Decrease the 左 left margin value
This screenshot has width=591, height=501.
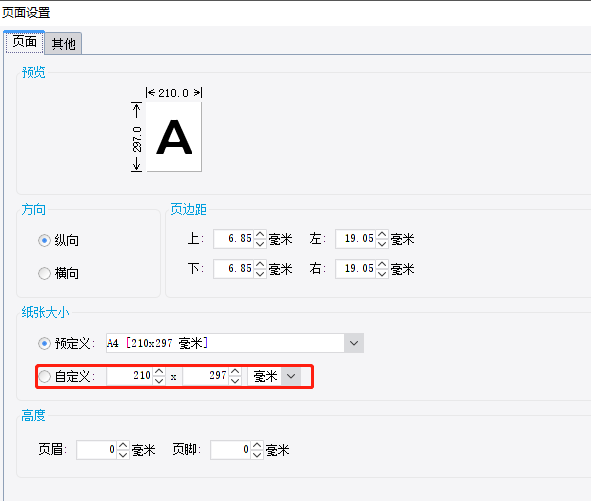click(382, 244)
